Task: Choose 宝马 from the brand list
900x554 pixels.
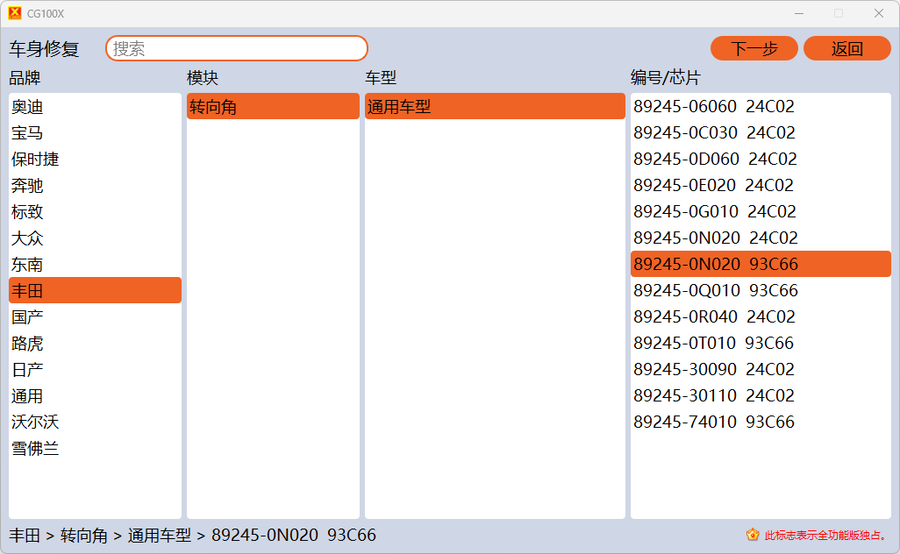Action: [28, 133]
